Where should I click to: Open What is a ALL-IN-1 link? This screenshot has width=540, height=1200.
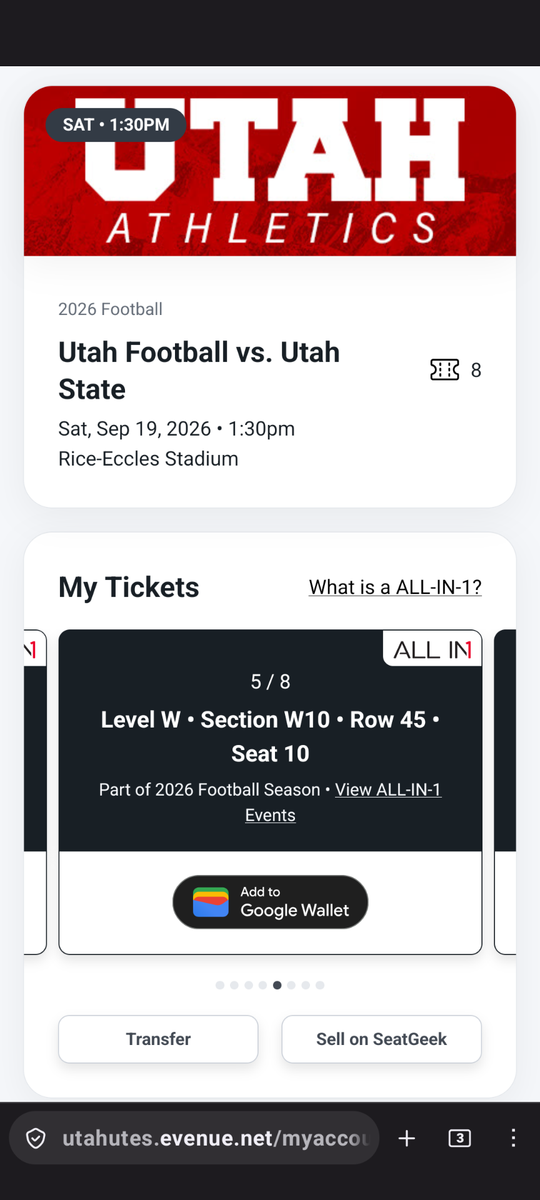point(395,587)
